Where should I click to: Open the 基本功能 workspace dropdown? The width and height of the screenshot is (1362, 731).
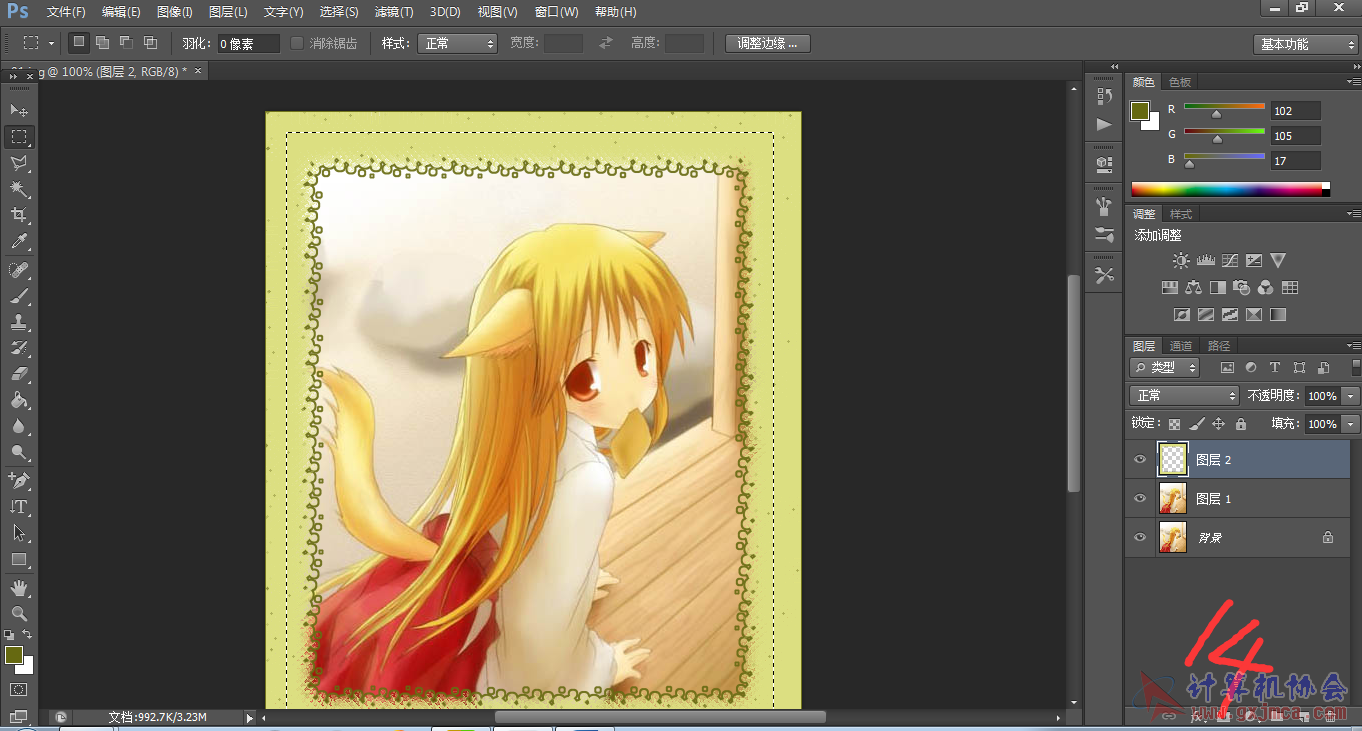(1305, 44)
